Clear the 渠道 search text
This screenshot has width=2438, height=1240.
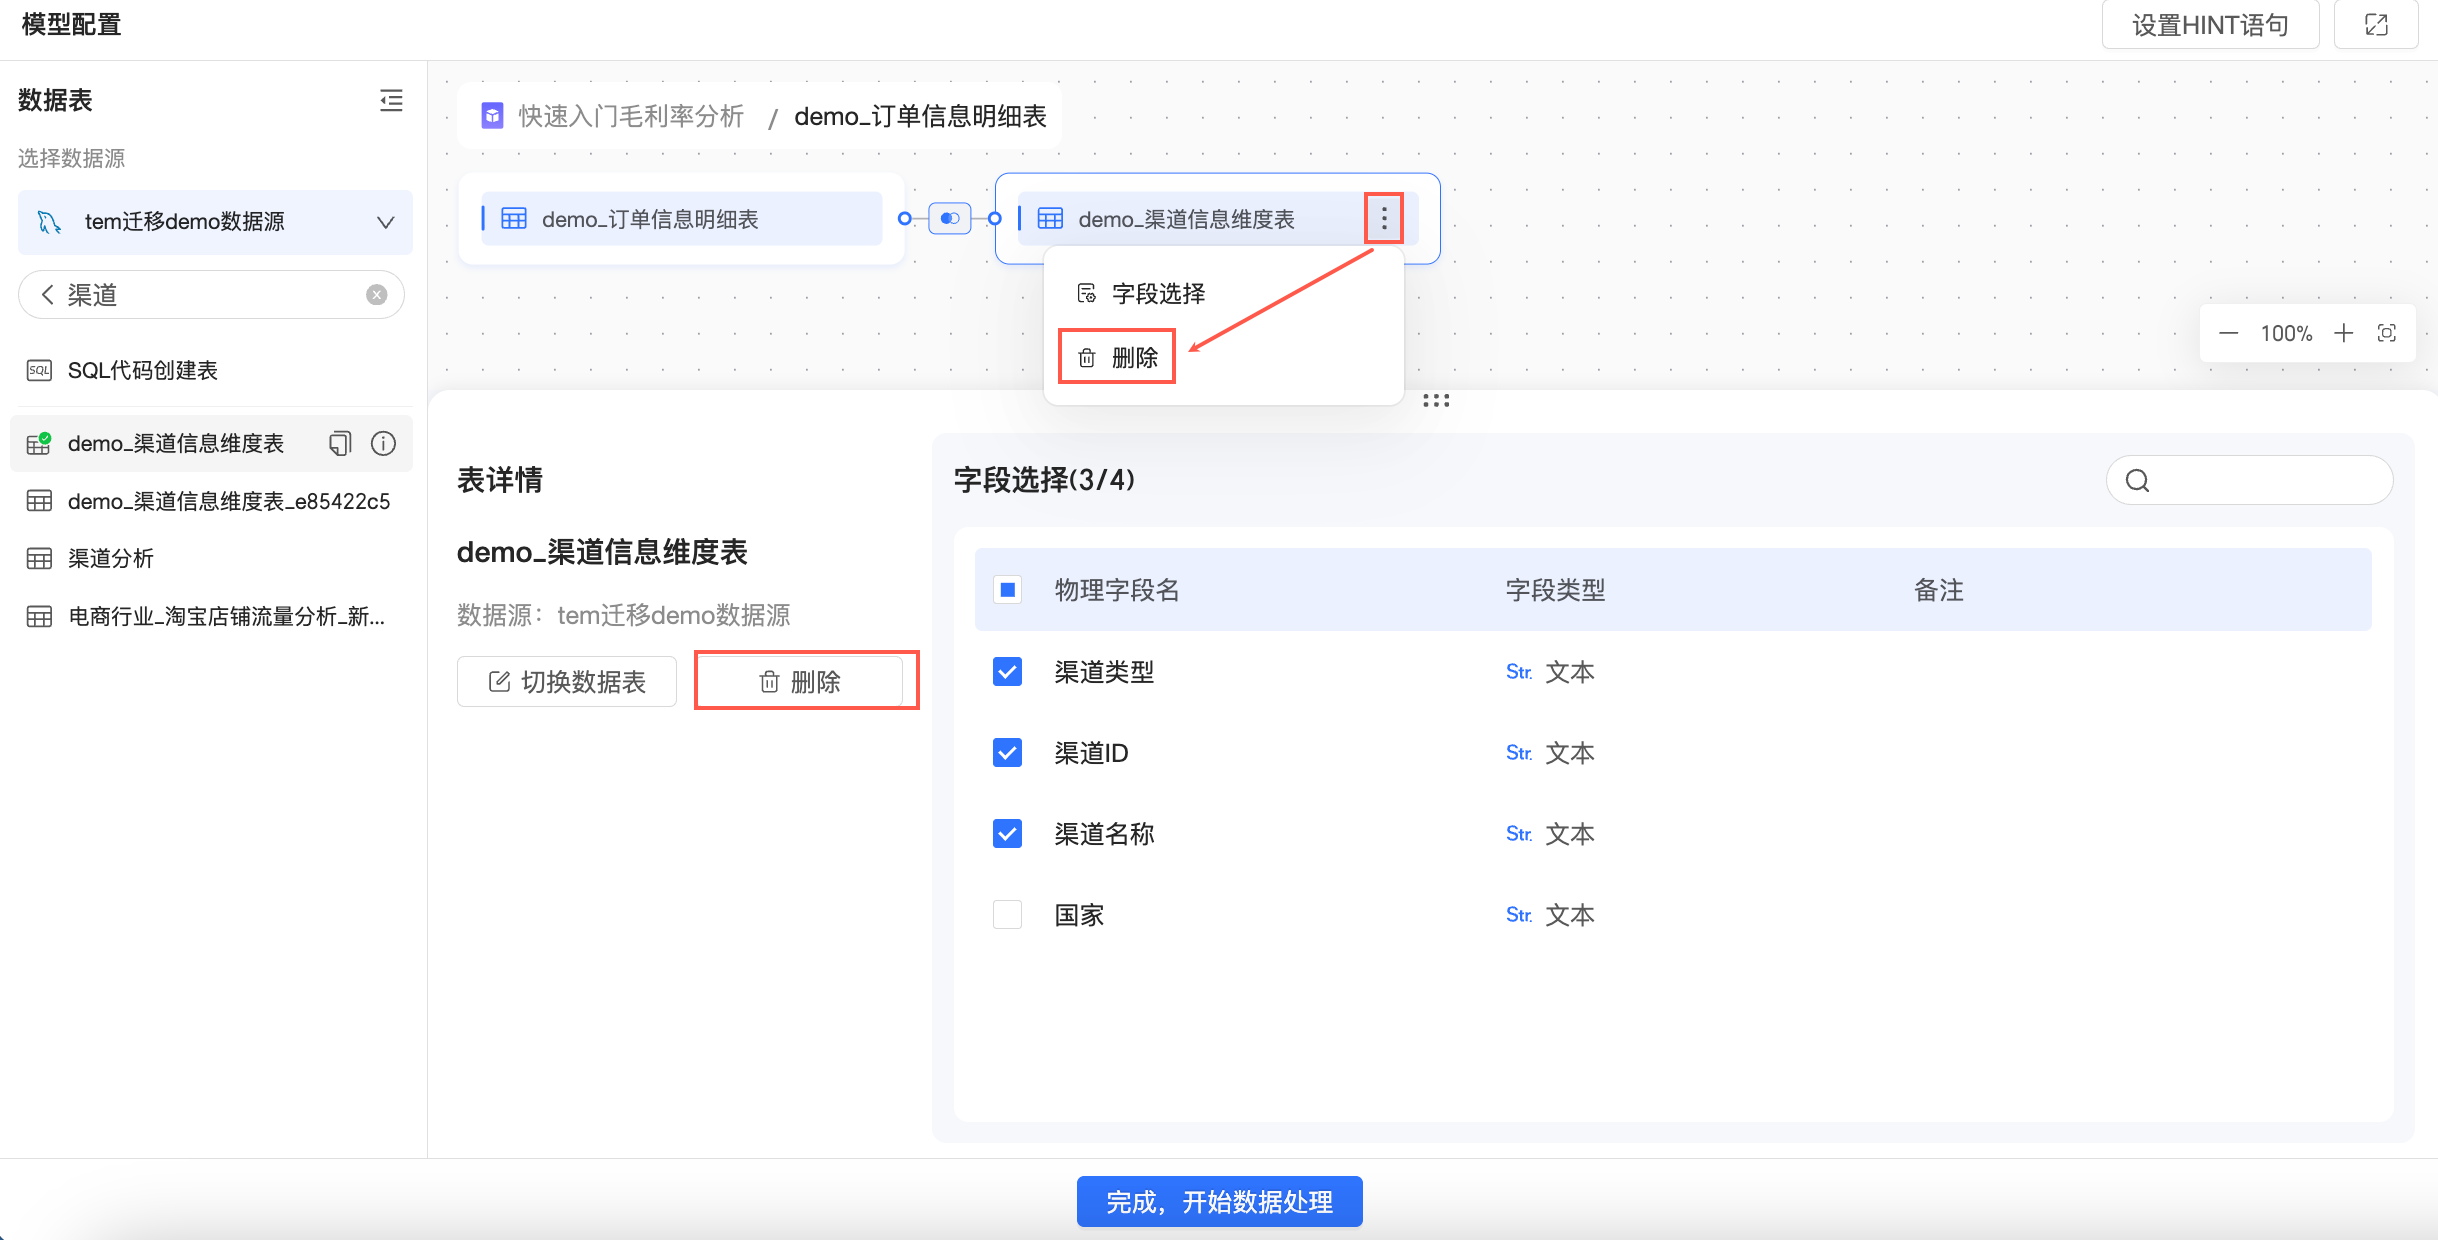click(x=376, y=295)
